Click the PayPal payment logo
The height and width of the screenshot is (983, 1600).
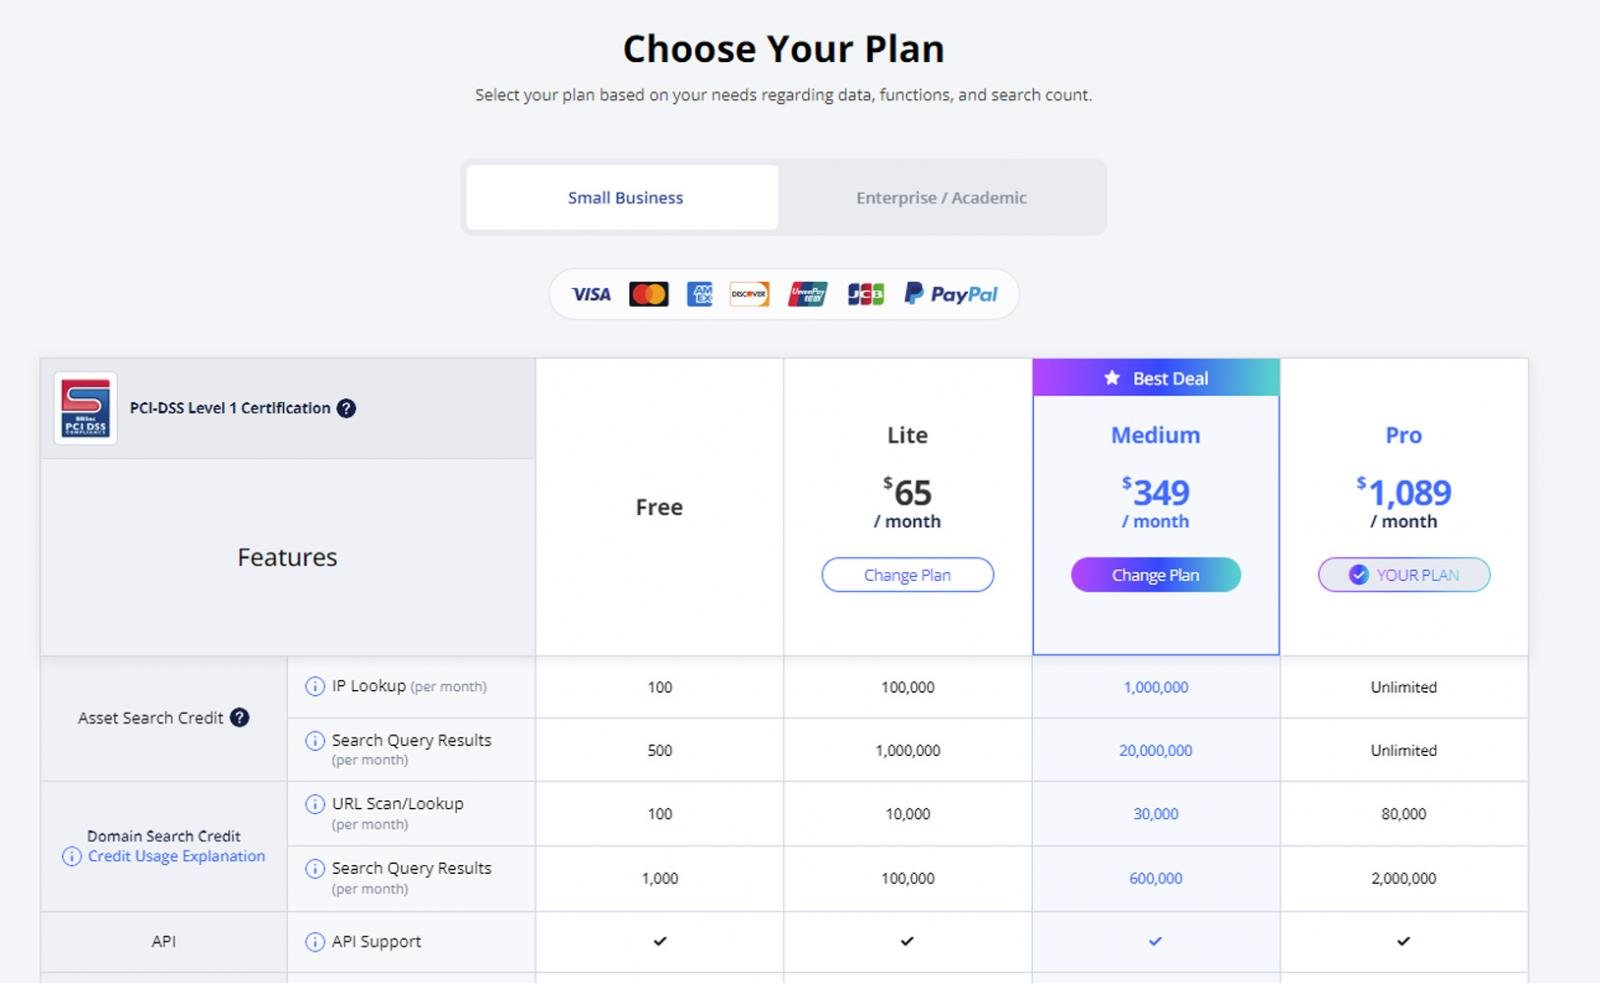click(951, 294)
